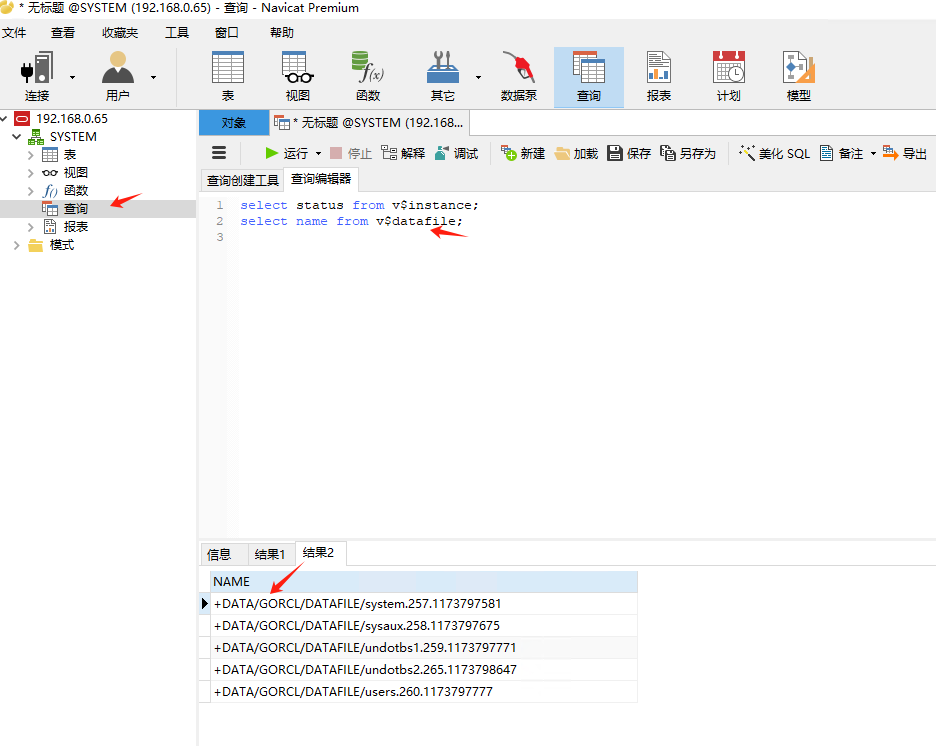Viewport: 936px width, 746px height.
Task: Click the 停止 stop button
Action: tap(351, 153)
